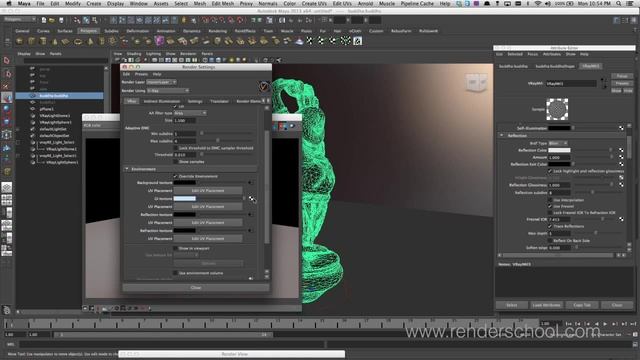640x360 pixels.
Task: Click map button for Reflection Color attribute
Action: 621,150
